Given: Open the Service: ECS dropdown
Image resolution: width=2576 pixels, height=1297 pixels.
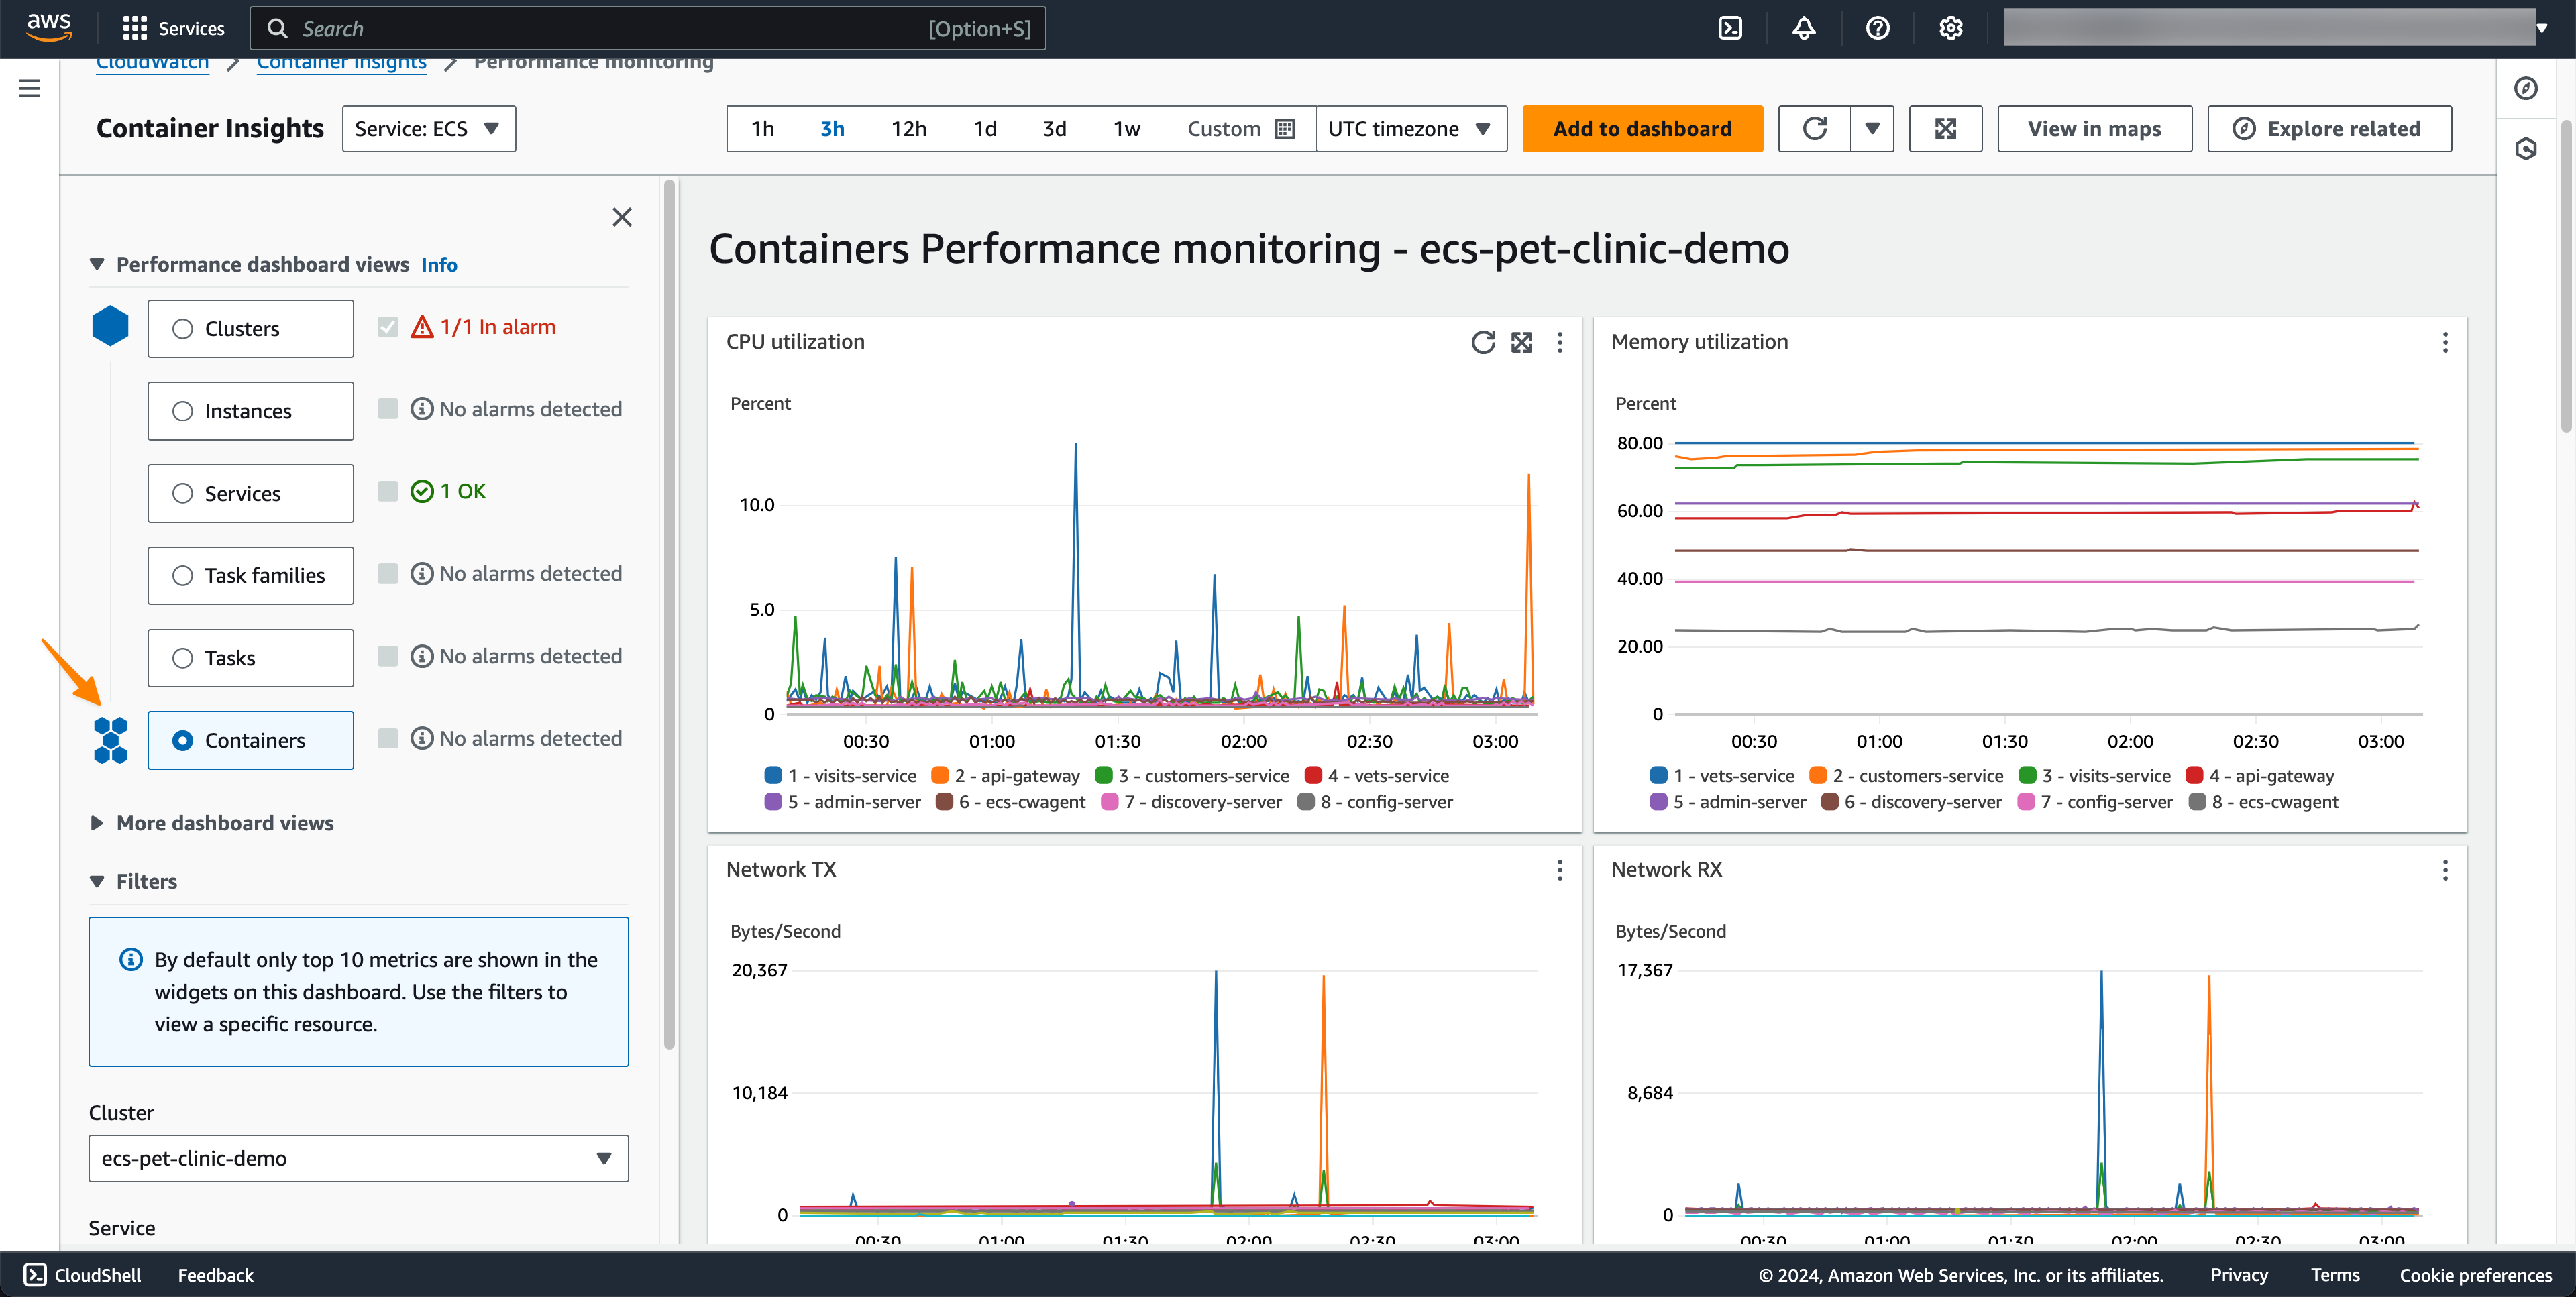Looking at the screenshot, I should (x=428, y=129).
